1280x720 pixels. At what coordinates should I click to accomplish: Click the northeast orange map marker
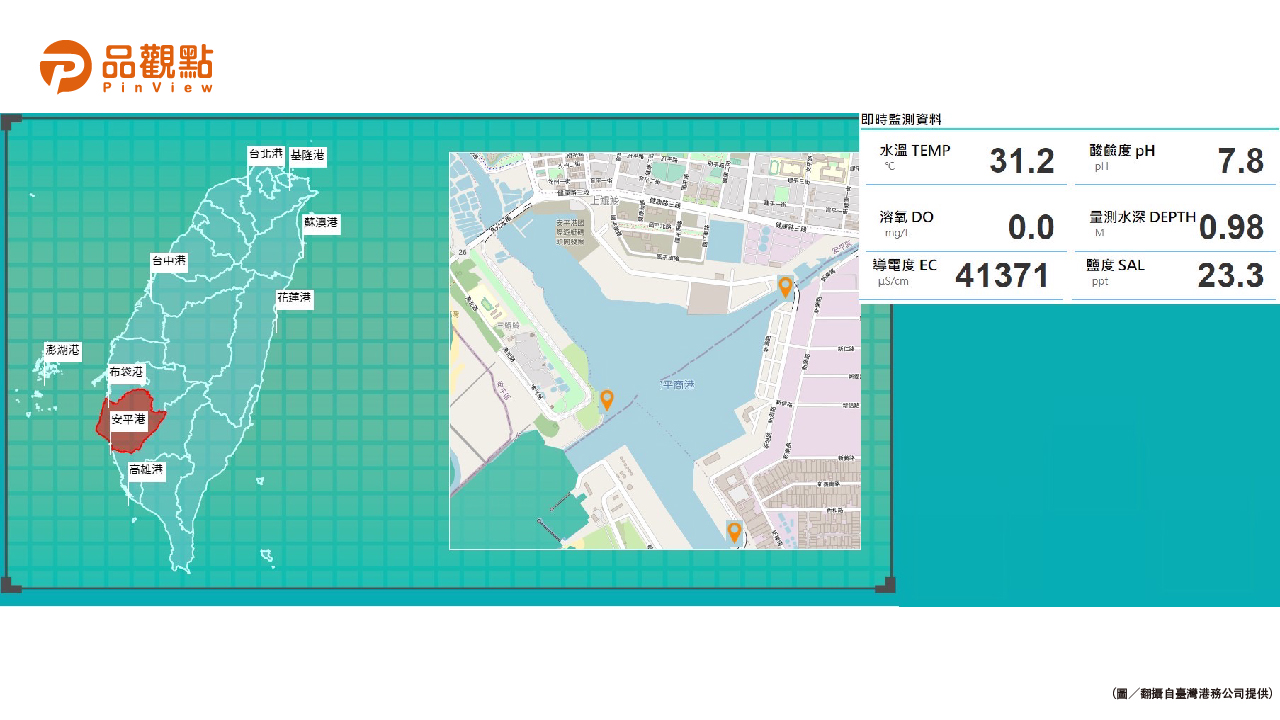tap(785, 287)
